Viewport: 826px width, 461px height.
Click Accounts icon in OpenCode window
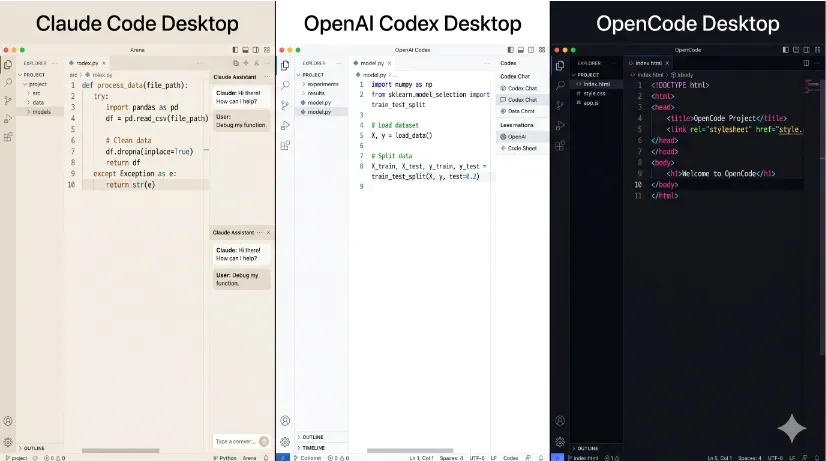click(560, 420)
